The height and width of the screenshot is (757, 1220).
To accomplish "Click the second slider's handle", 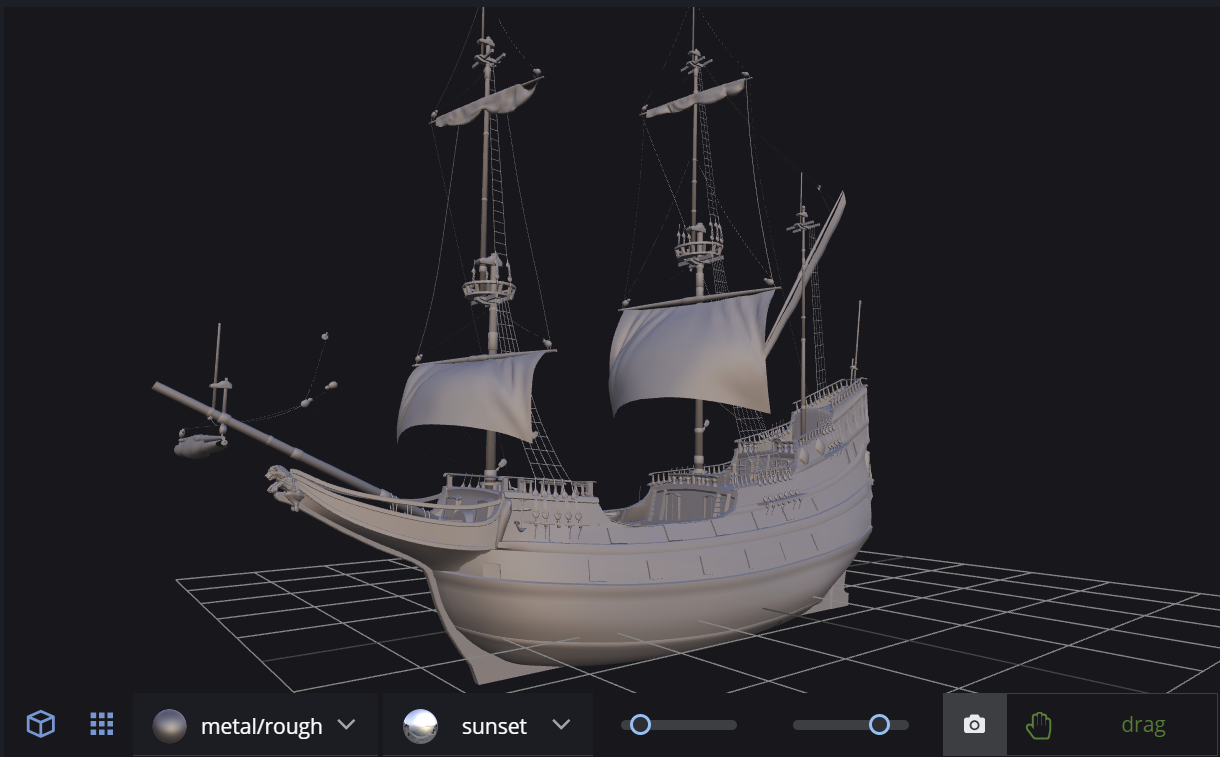I will pos(879,725).
